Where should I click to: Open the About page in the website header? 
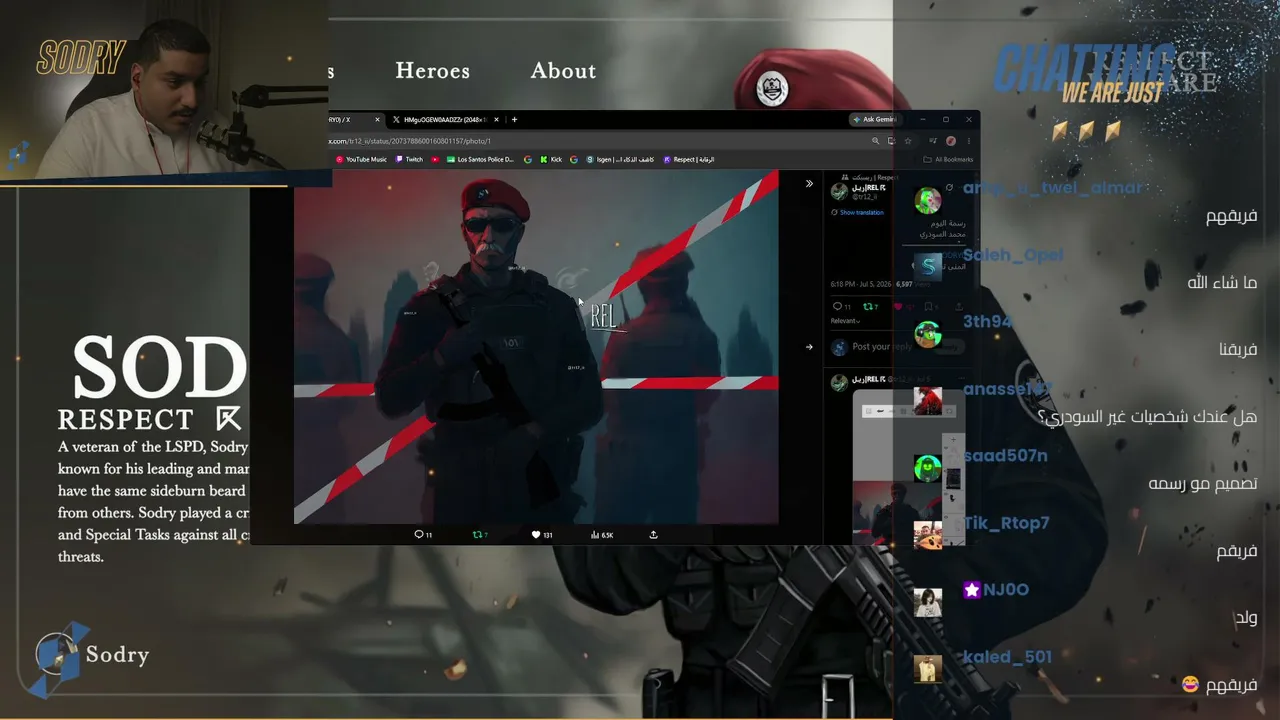click(563, 71)
